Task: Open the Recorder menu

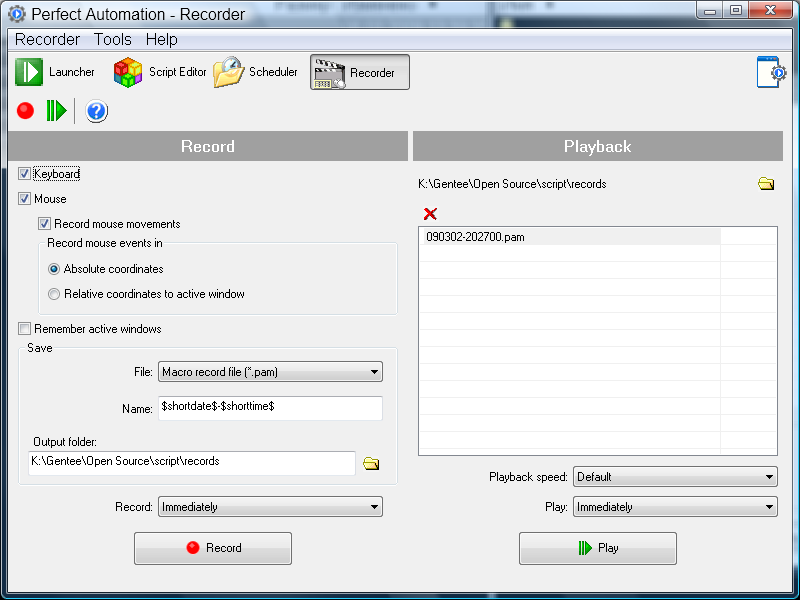Action: 47,39
